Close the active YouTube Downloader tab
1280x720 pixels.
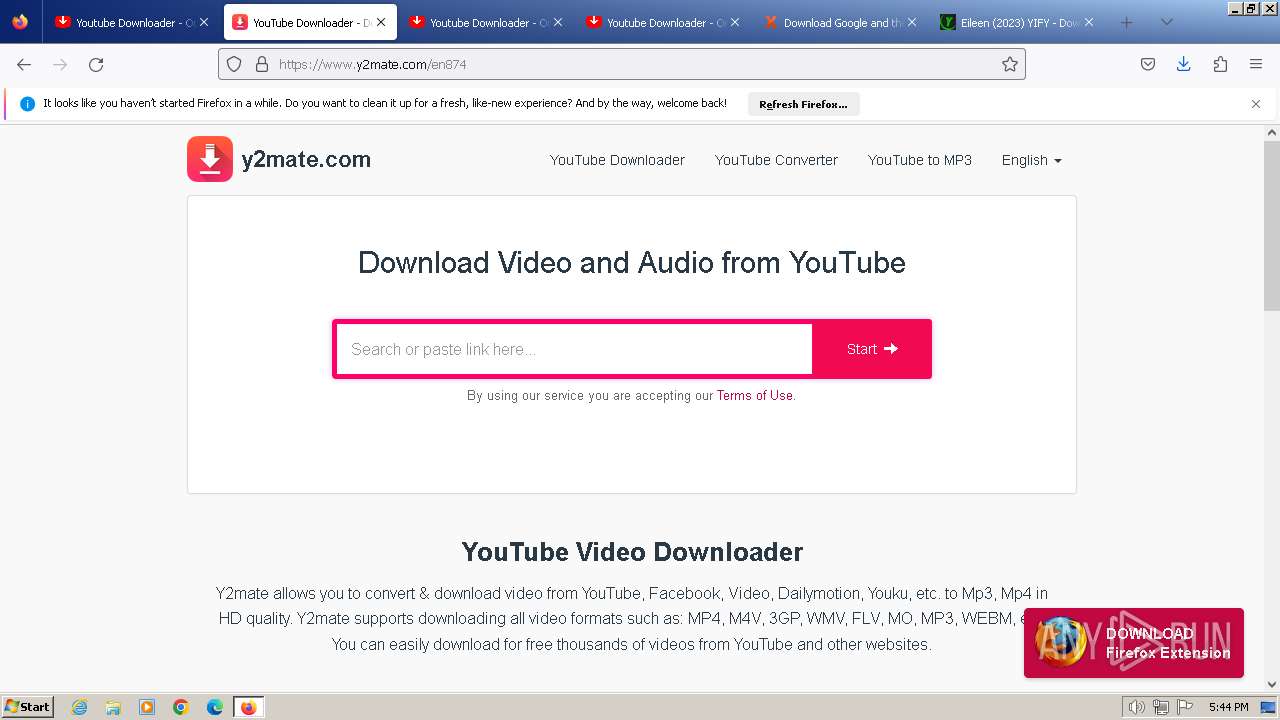point(381,22)
